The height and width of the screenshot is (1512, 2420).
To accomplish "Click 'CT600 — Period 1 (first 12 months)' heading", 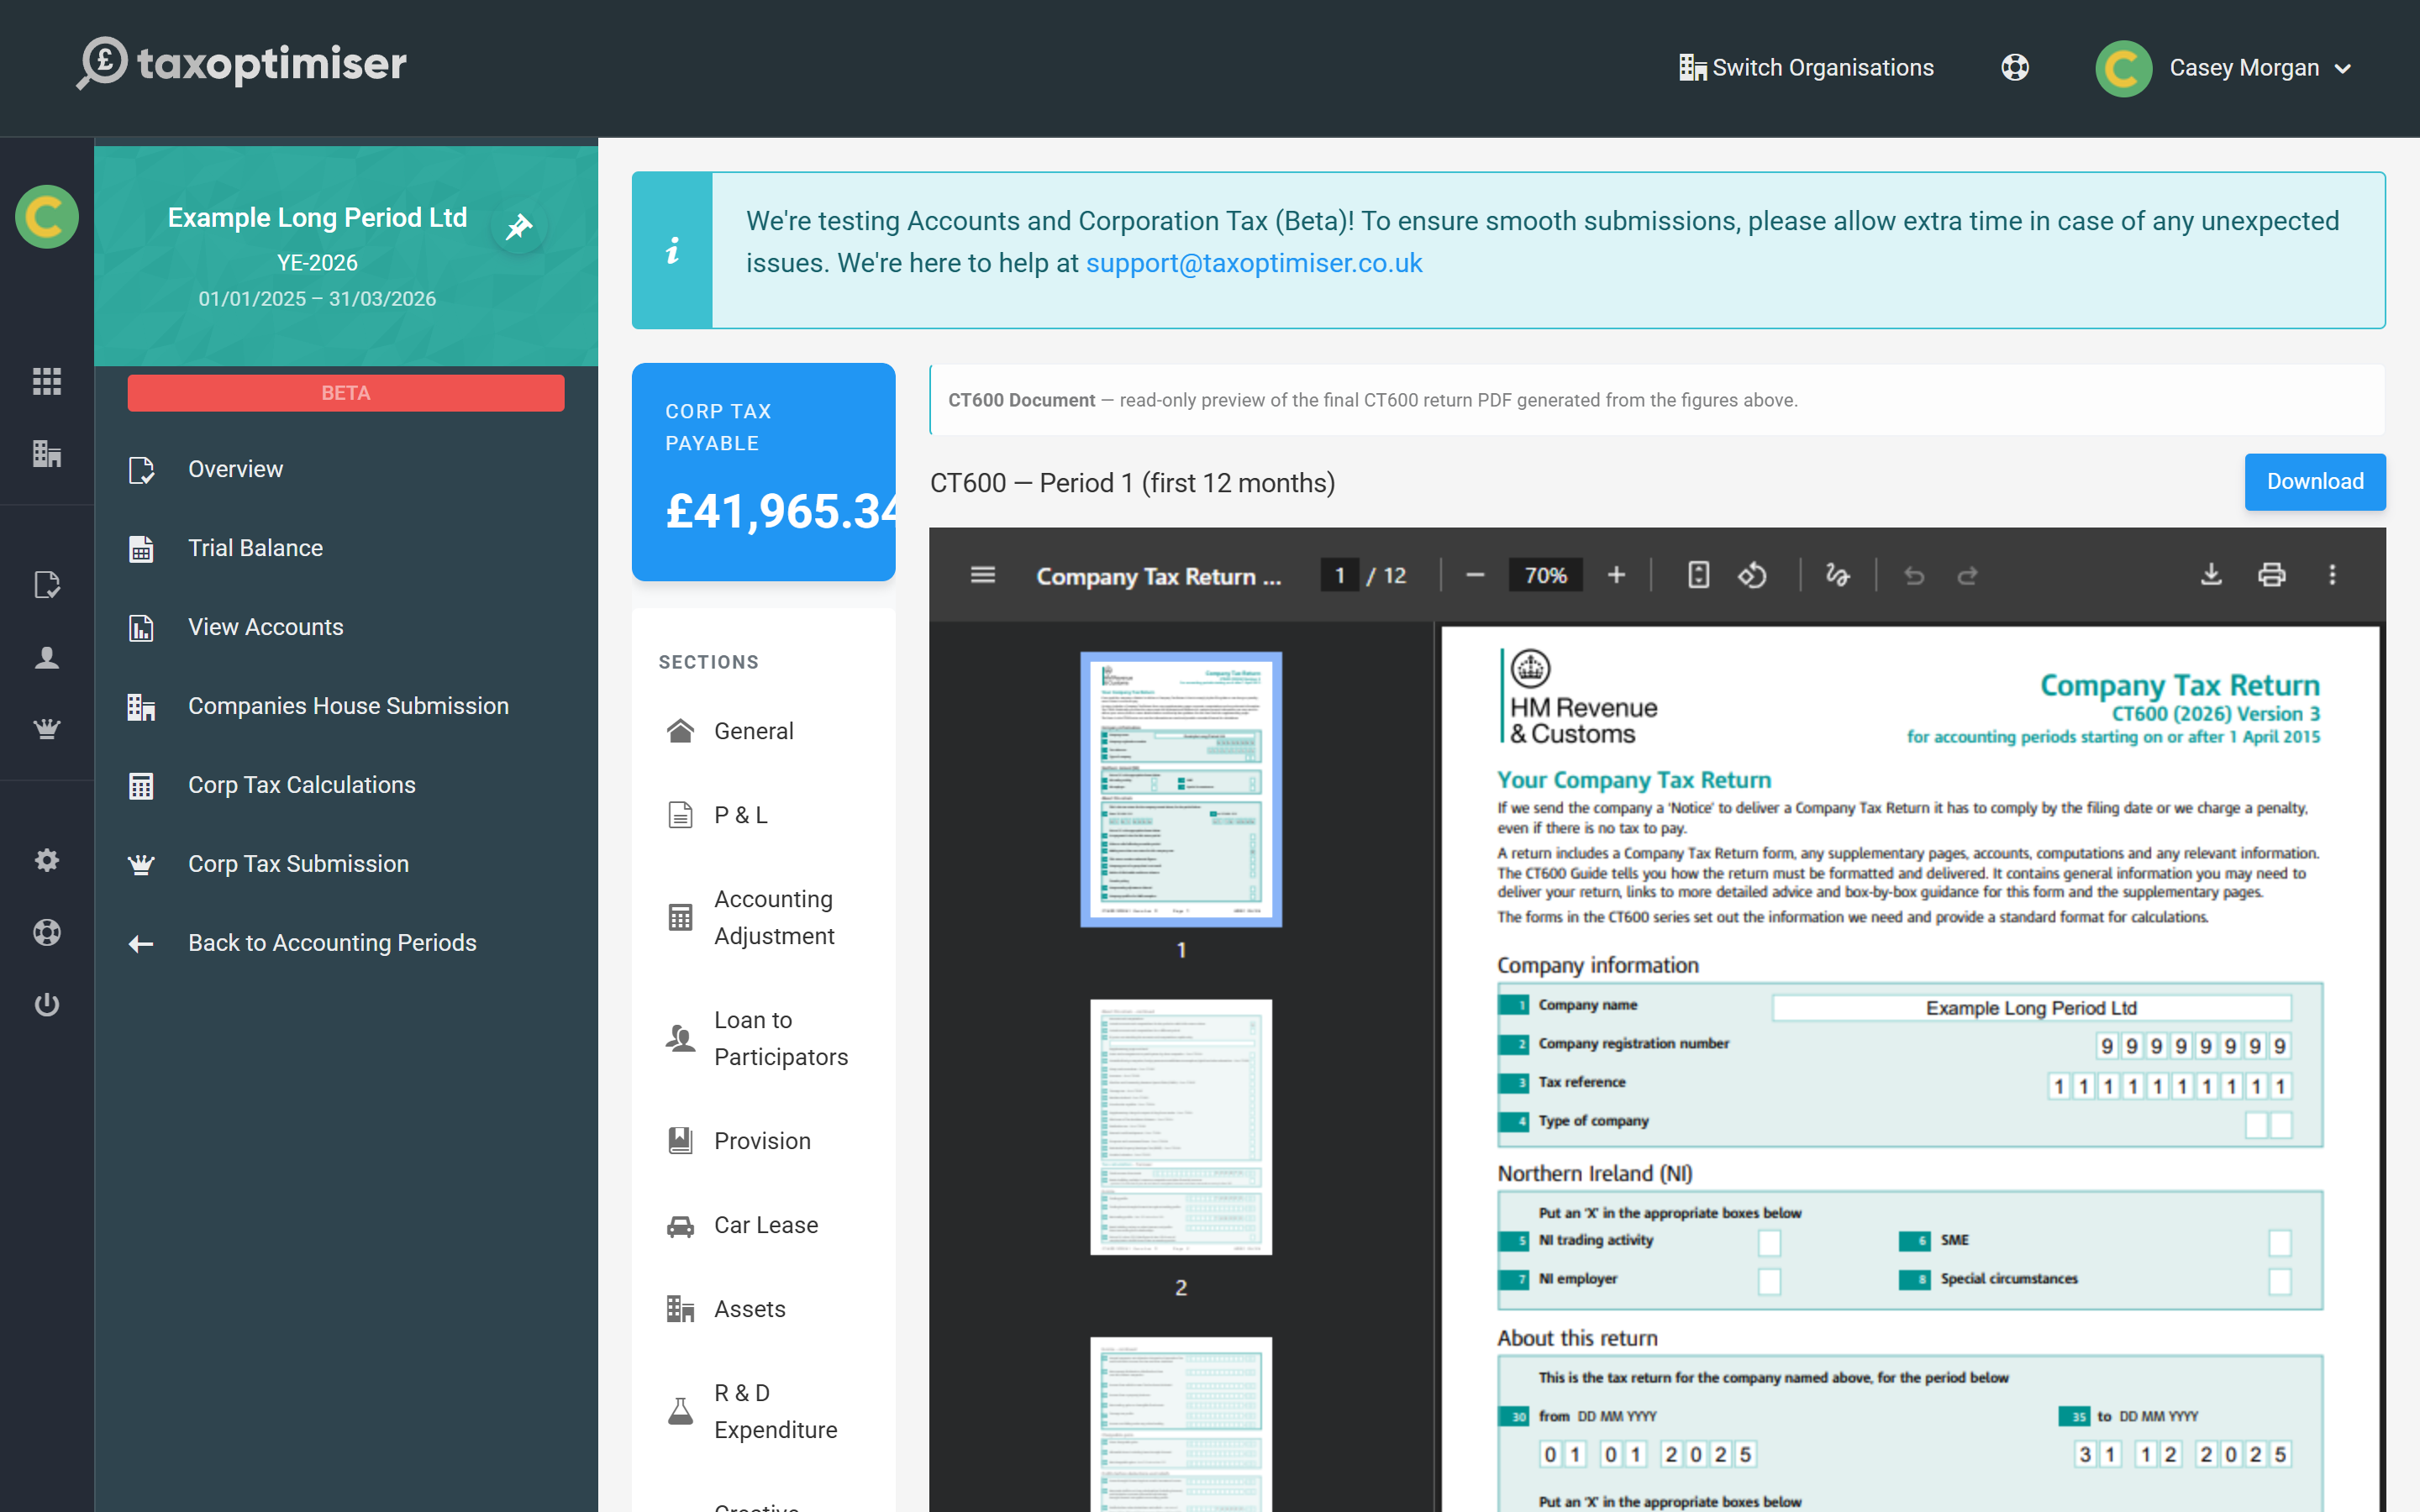I will click(x=1132, y=483).
